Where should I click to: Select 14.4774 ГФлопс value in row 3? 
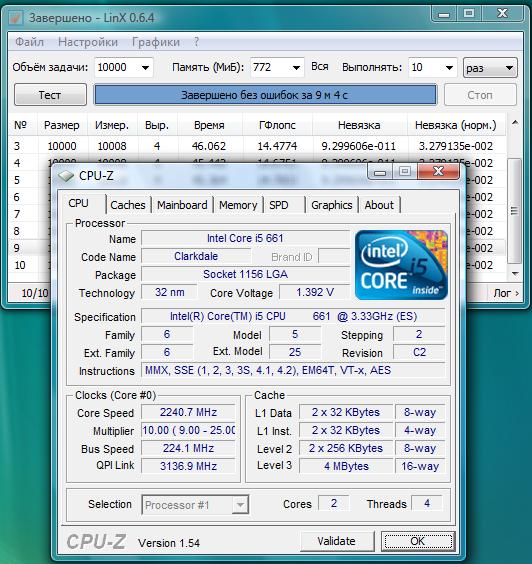(277, 146)
